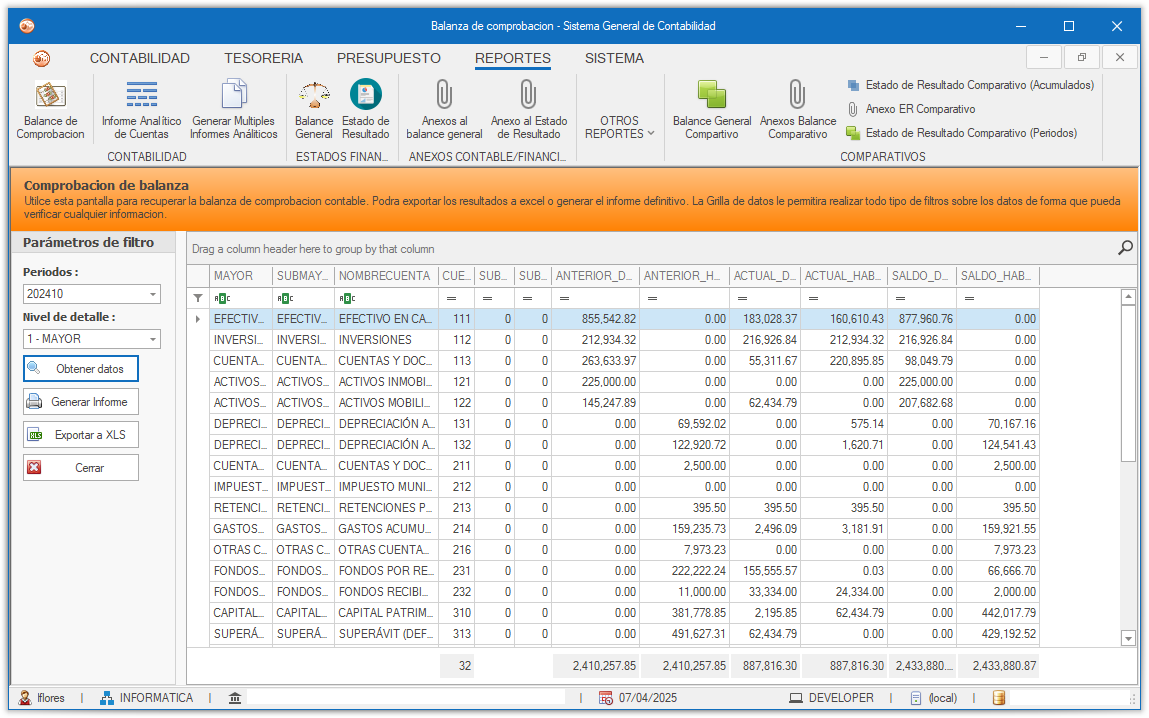Click the grid scrollbar up arrow
The height and width of the screenshot is (718, 1149).
pos(1128,297)
